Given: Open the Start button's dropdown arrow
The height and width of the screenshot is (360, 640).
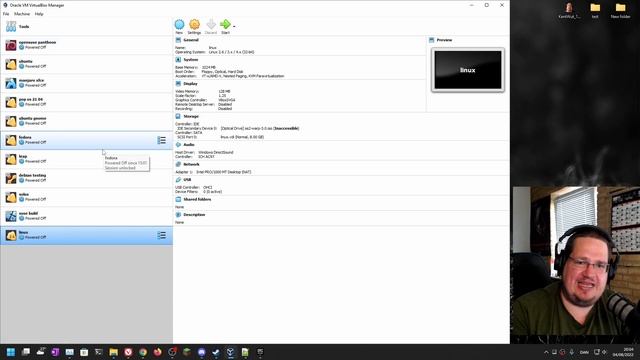Looking at the screenshot, I should tap(234, 27).
